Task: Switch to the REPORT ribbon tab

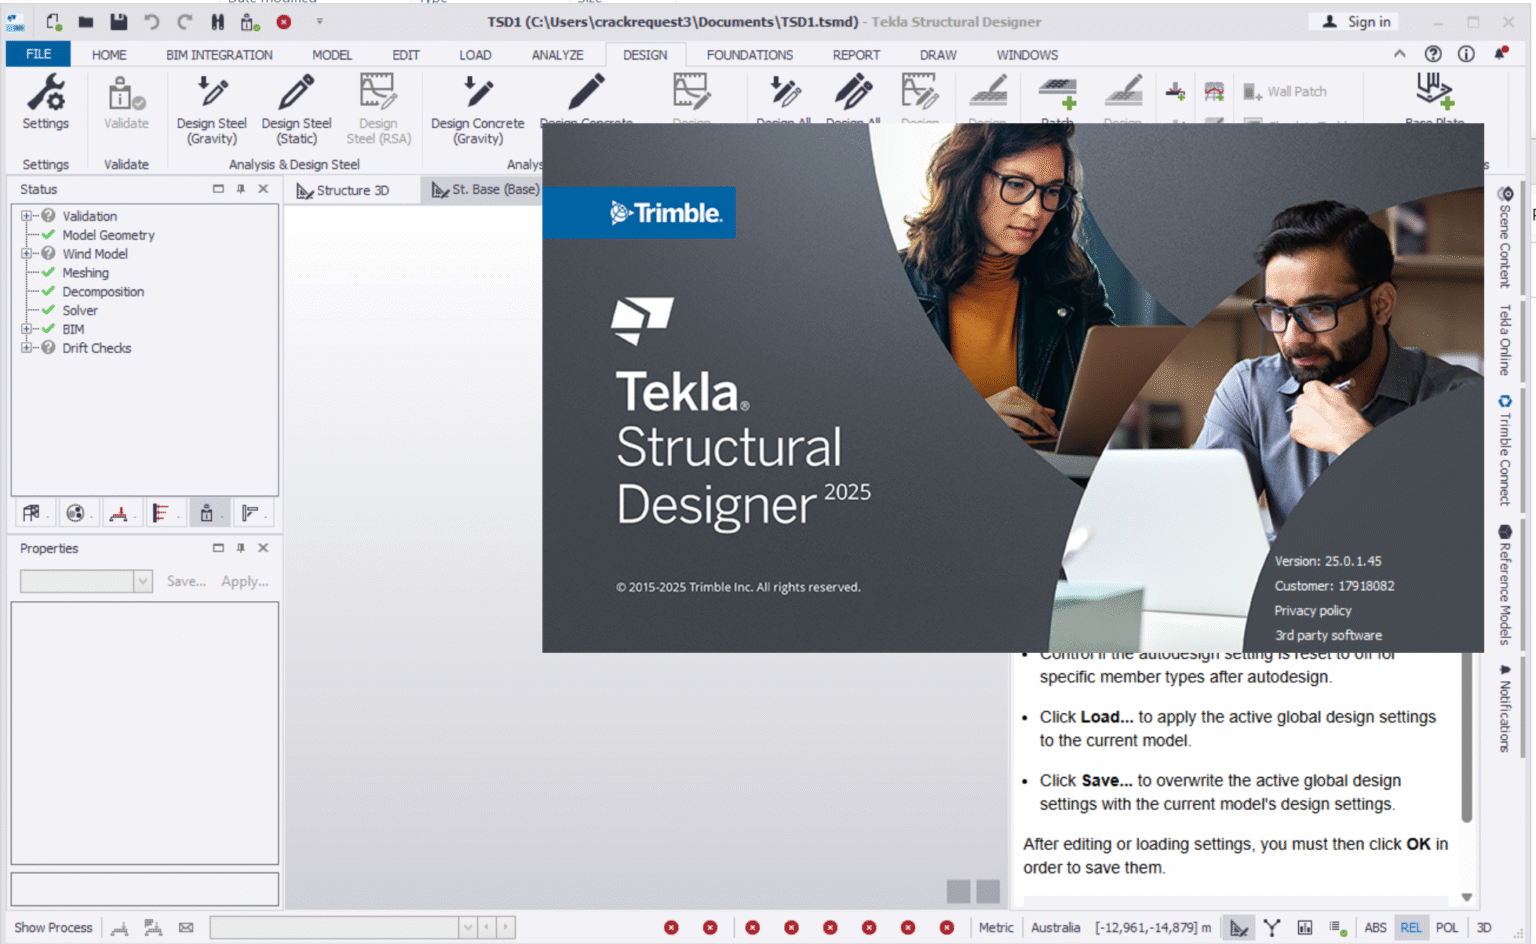Action: tap(856, 55)
